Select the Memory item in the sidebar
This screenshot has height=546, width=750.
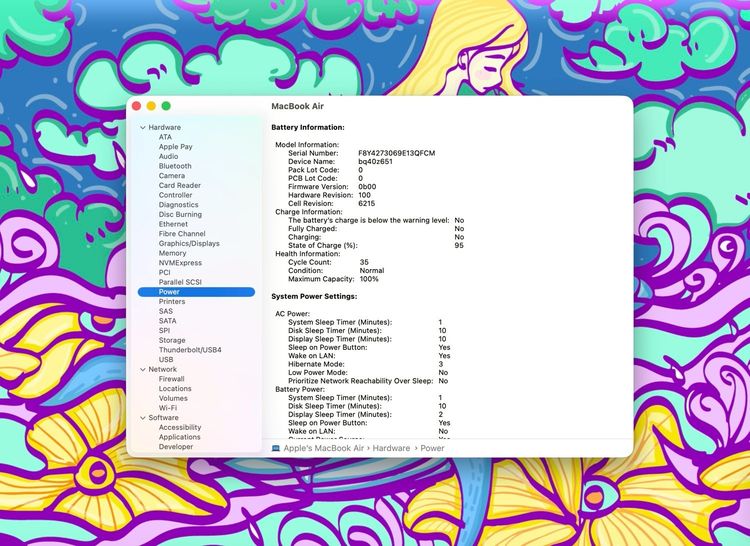172,253
